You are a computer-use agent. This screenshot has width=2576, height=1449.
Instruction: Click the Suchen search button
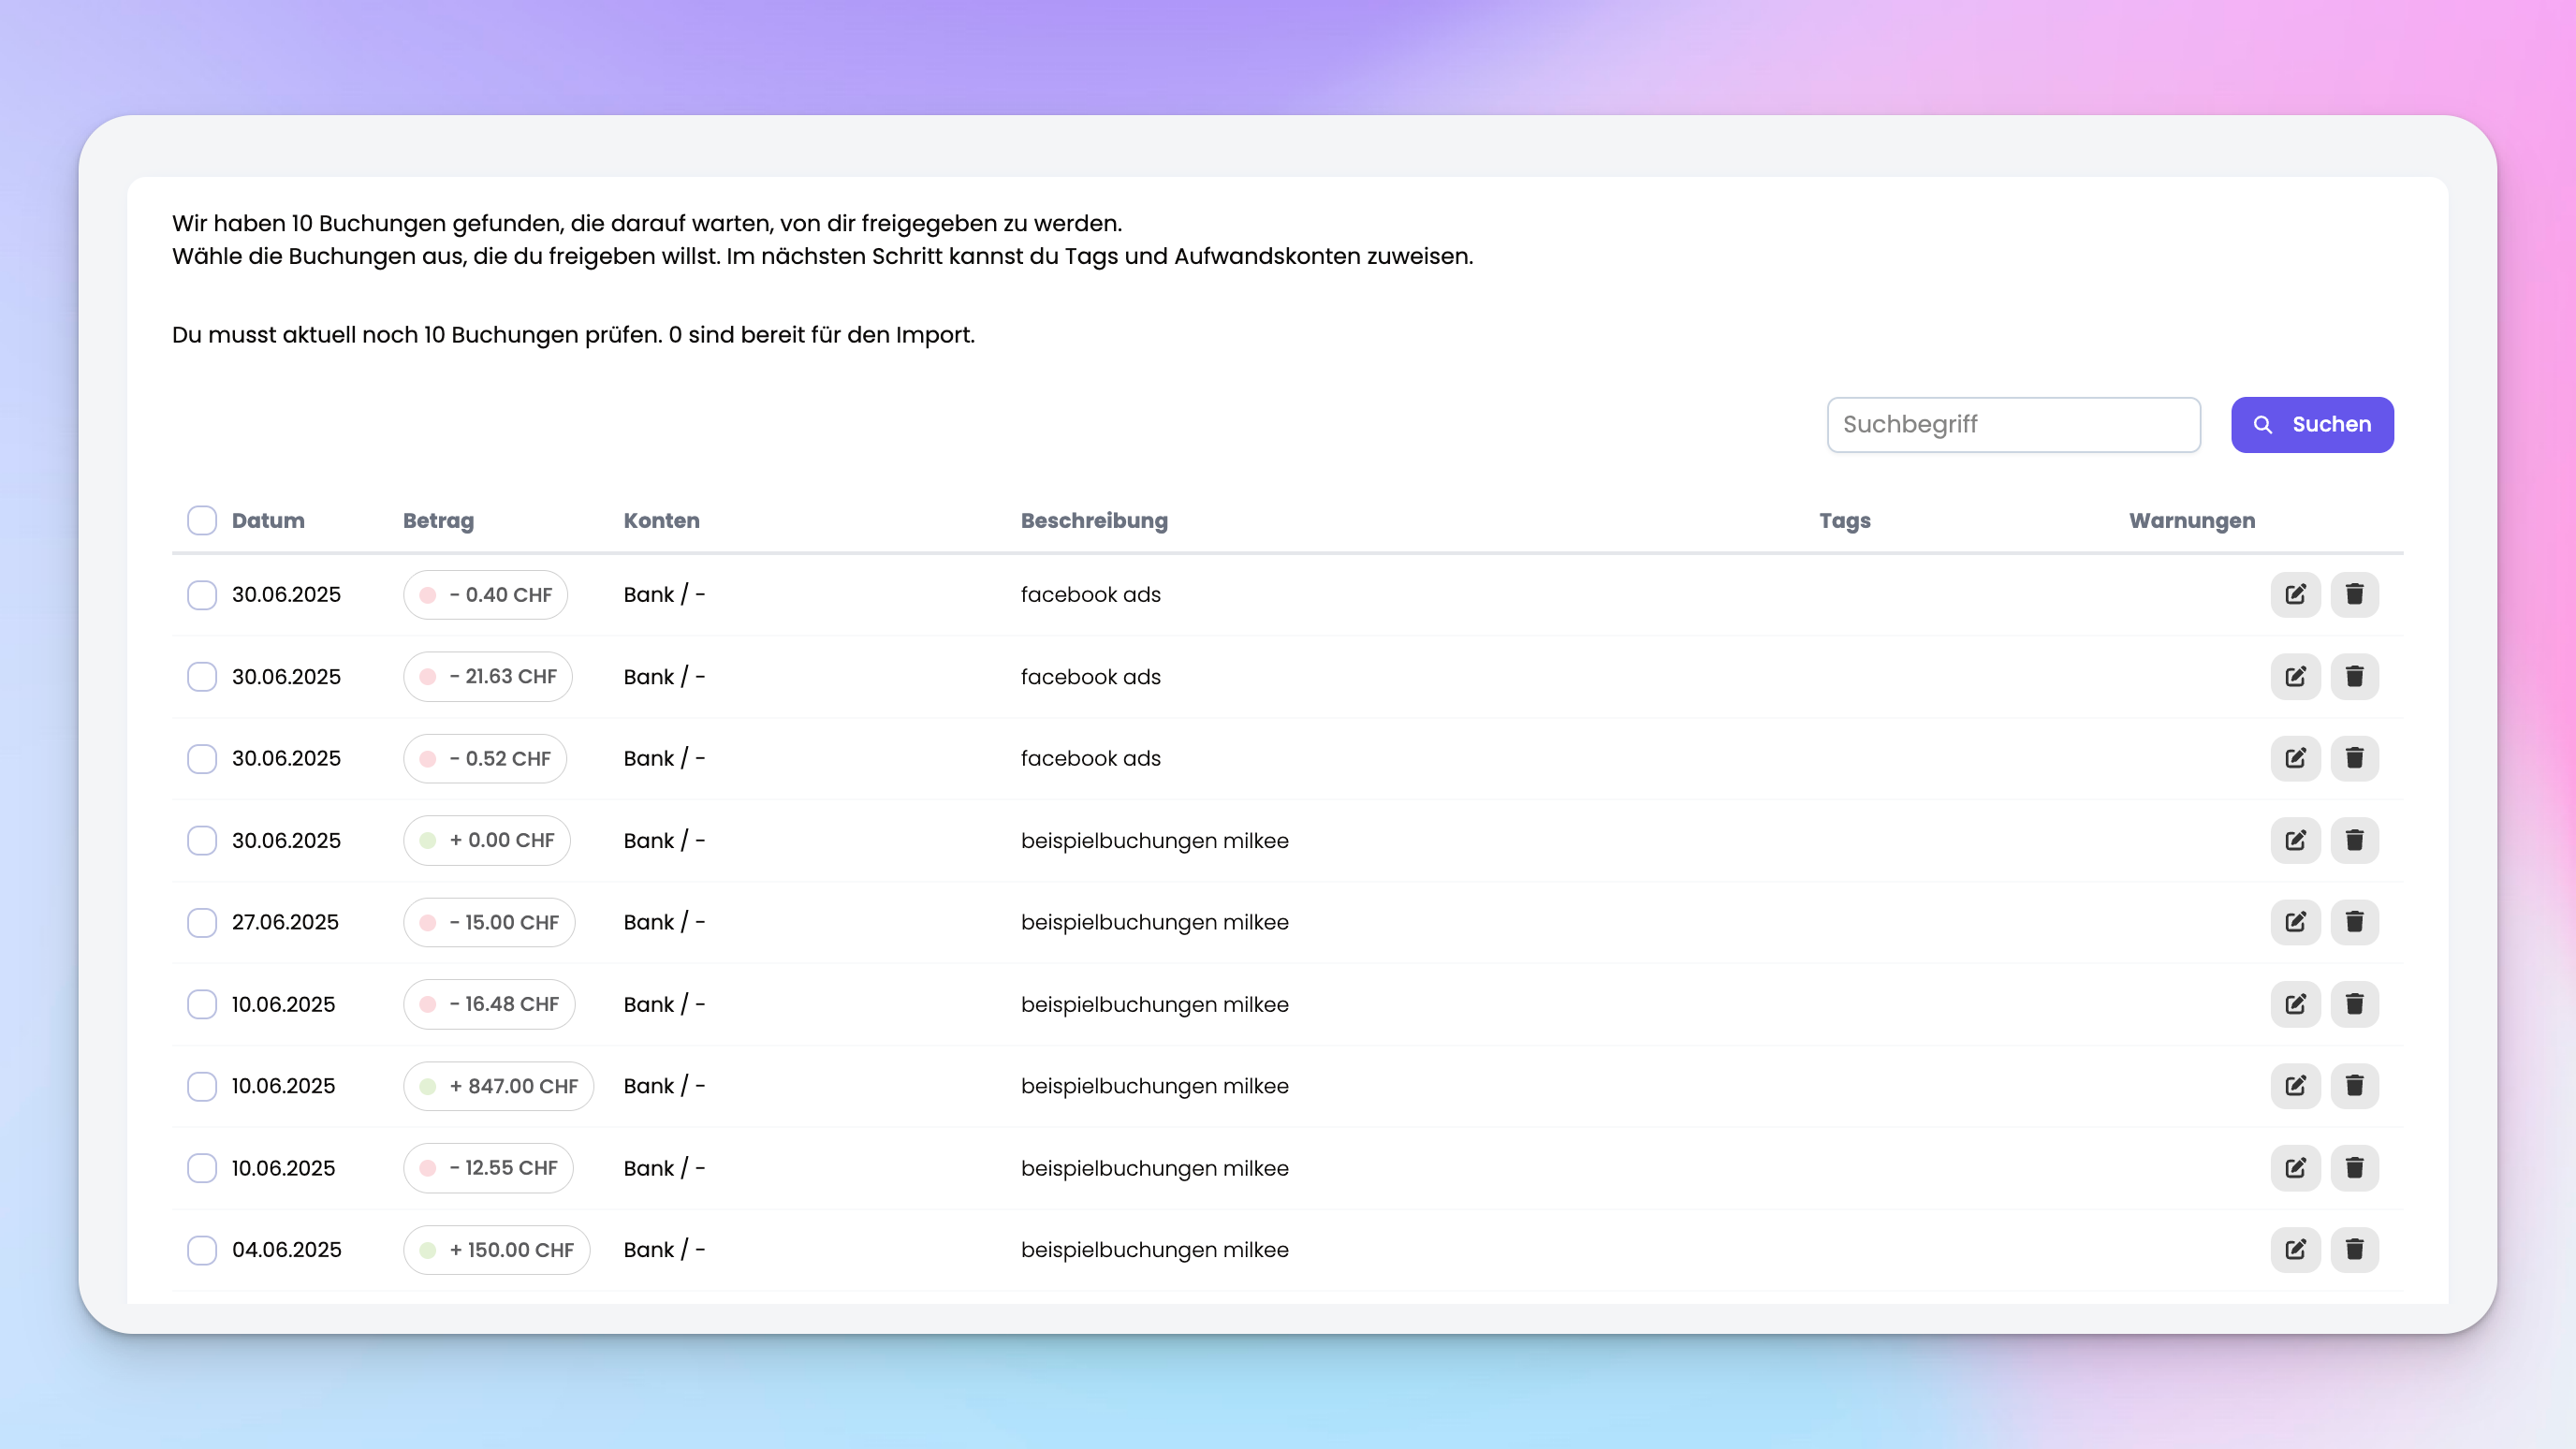click(x=2311, y=424)
